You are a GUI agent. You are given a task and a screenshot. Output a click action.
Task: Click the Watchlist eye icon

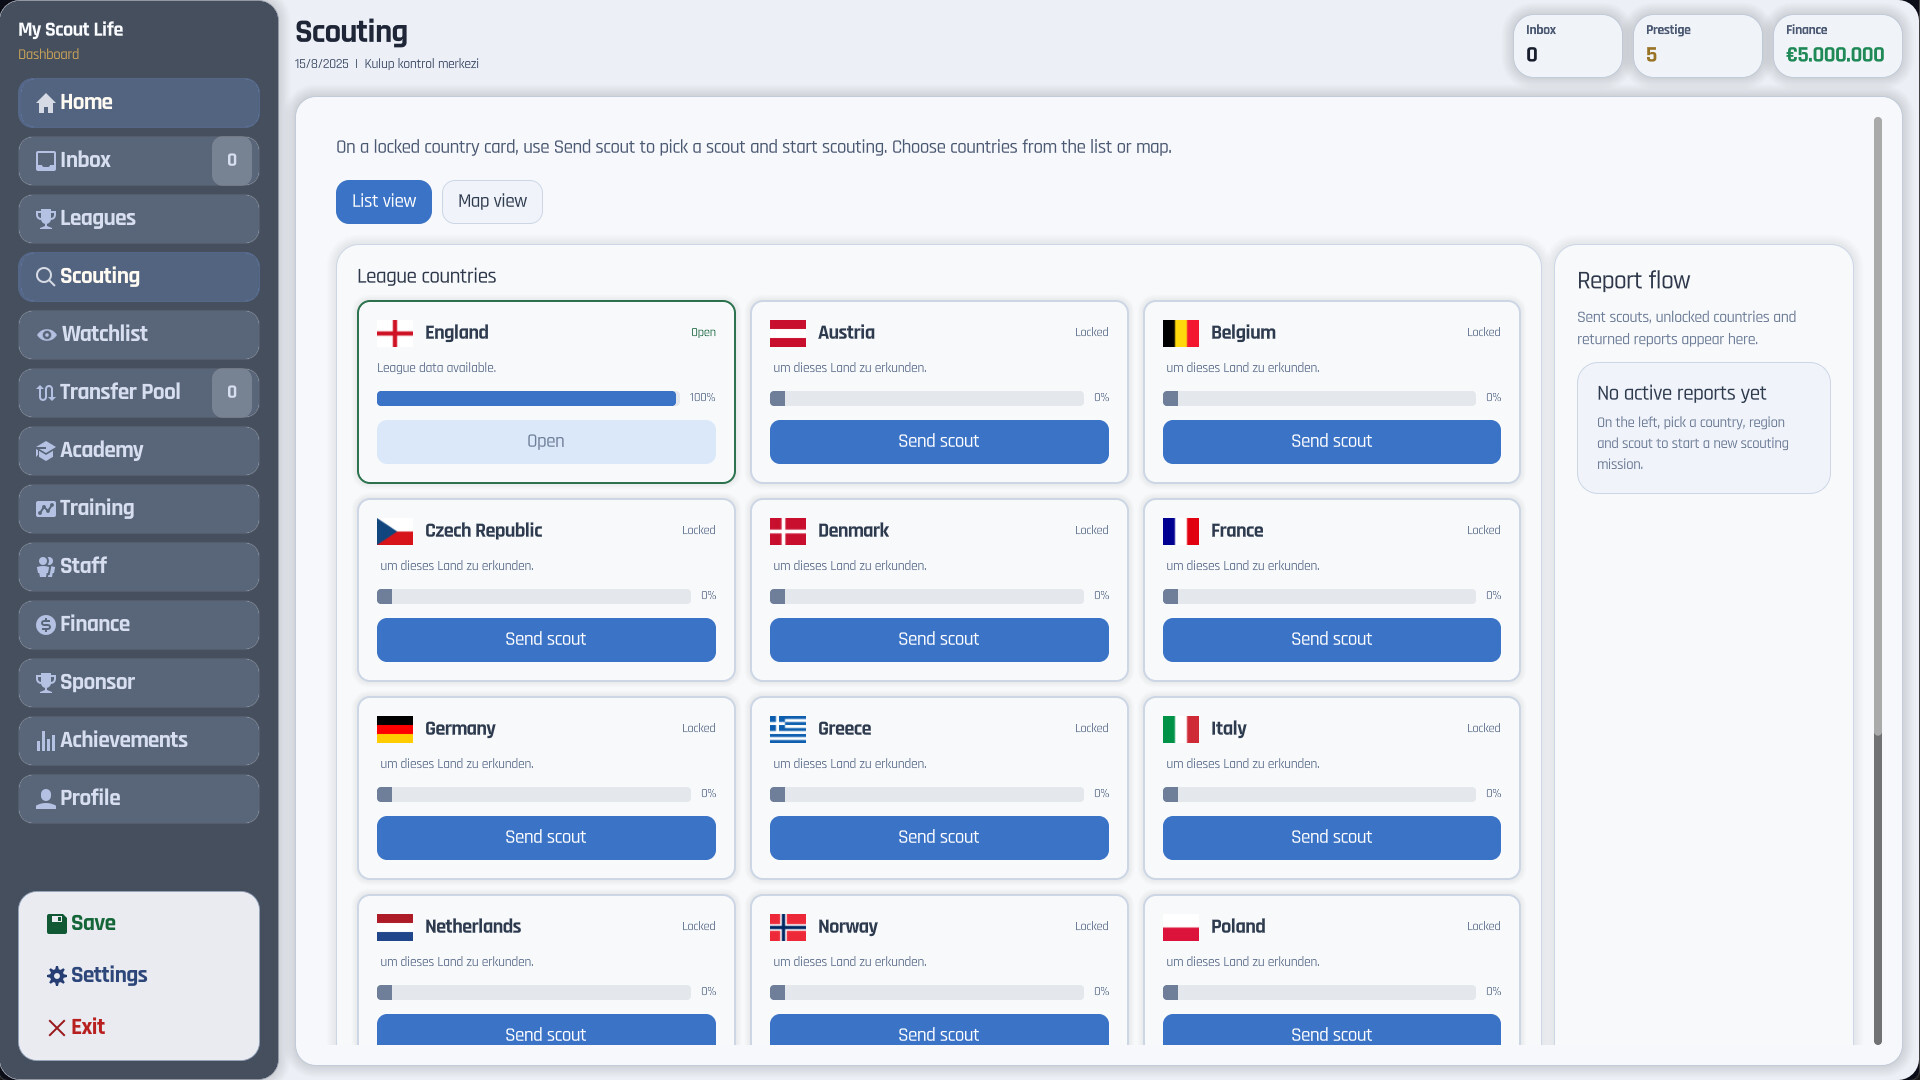(47, 335)
